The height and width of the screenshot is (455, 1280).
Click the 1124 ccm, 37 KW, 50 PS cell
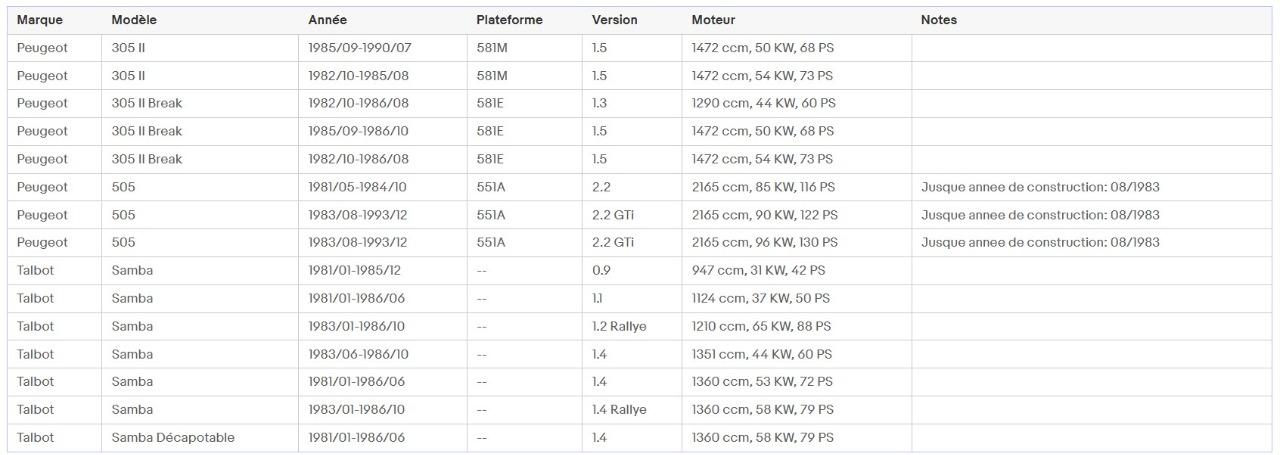(x=760, y=298)
